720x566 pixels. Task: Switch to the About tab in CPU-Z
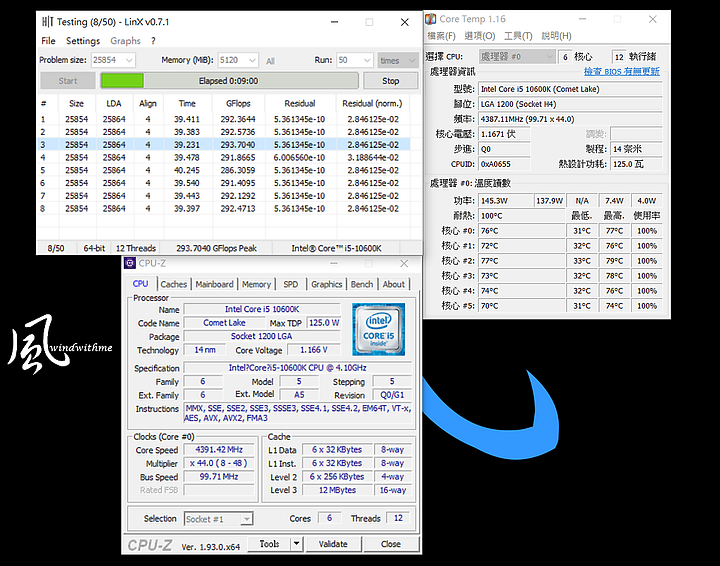[x=394, y=284]
